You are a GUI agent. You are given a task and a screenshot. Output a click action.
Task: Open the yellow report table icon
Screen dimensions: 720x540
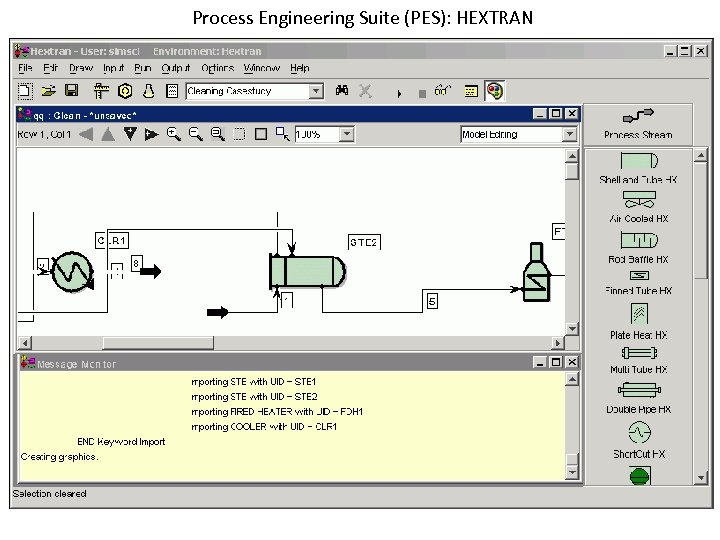pos(471,91)
